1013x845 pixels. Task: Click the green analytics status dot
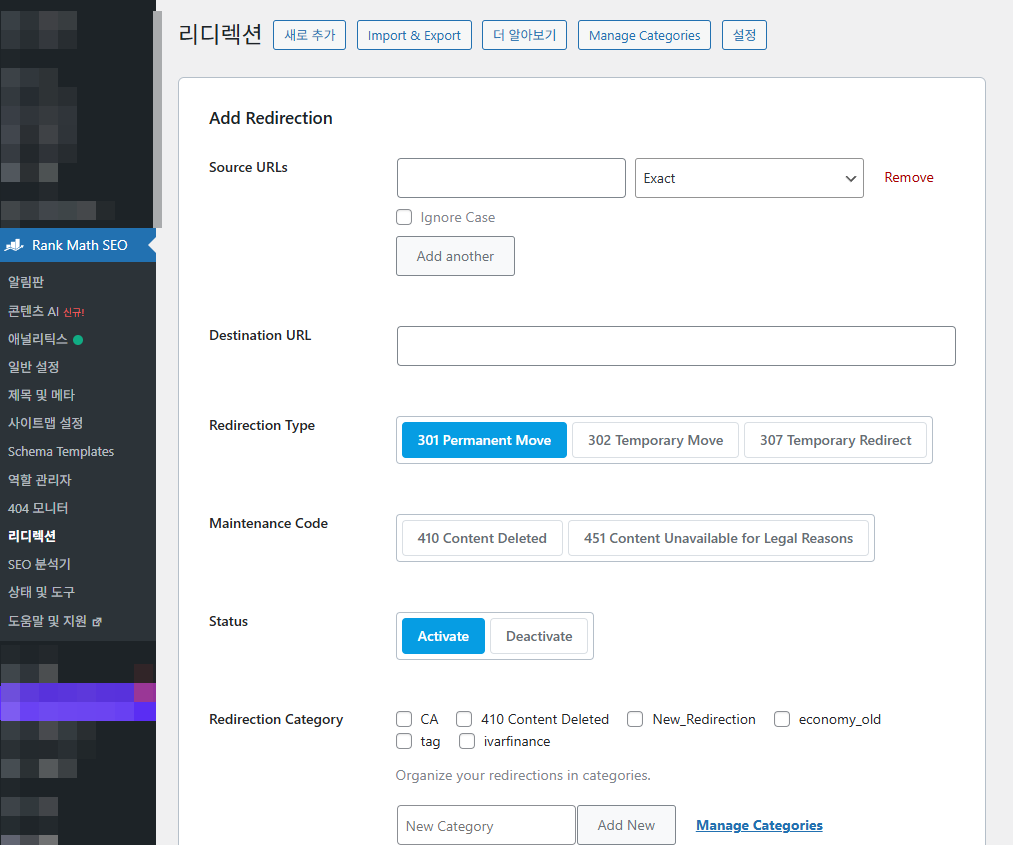(x=78, y=340)
